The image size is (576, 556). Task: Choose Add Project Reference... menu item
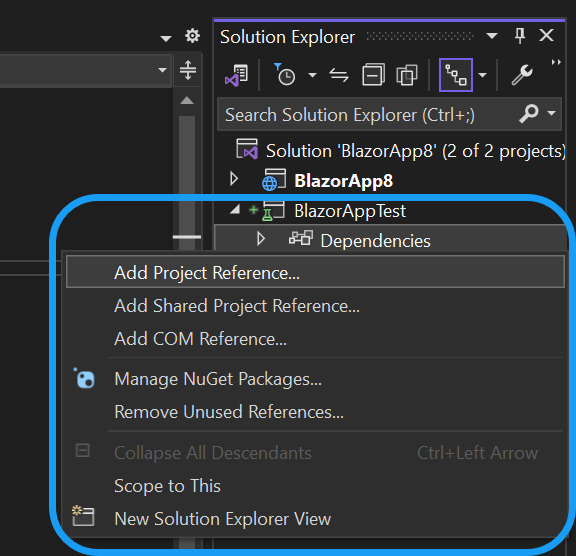(x=315, y=271)
